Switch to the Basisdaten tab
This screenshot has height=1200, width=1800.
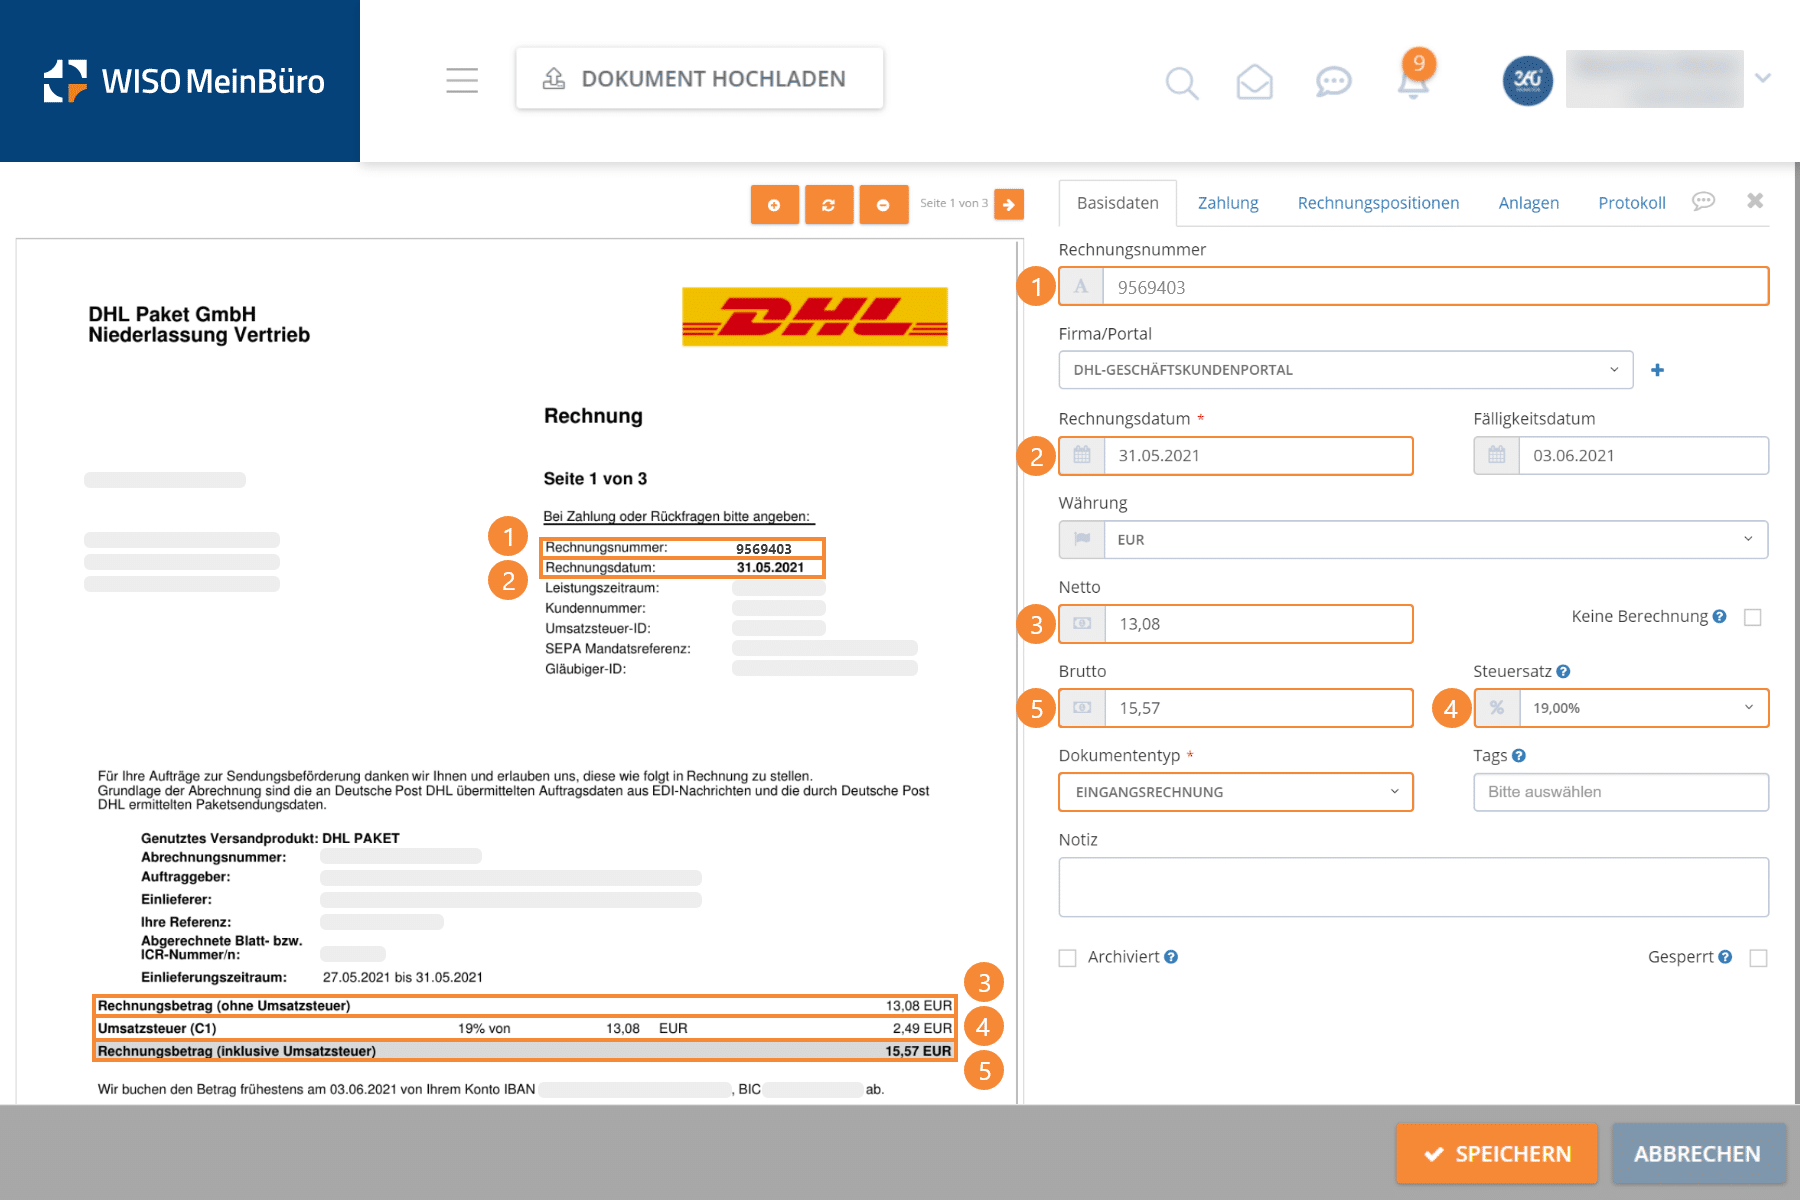pyautogui.click(x=1118, y=203)
